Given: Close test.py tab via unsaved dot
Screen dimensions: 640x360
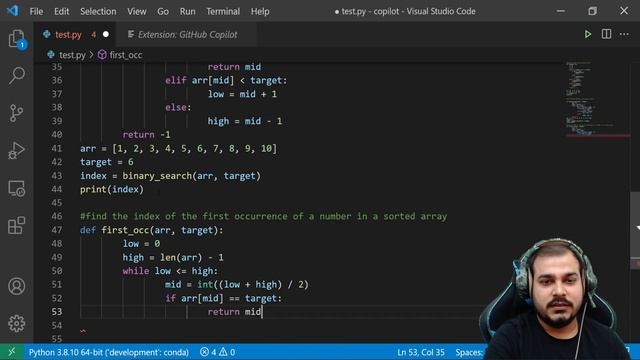Looking at the screenshot, I should tap(106, 35).
